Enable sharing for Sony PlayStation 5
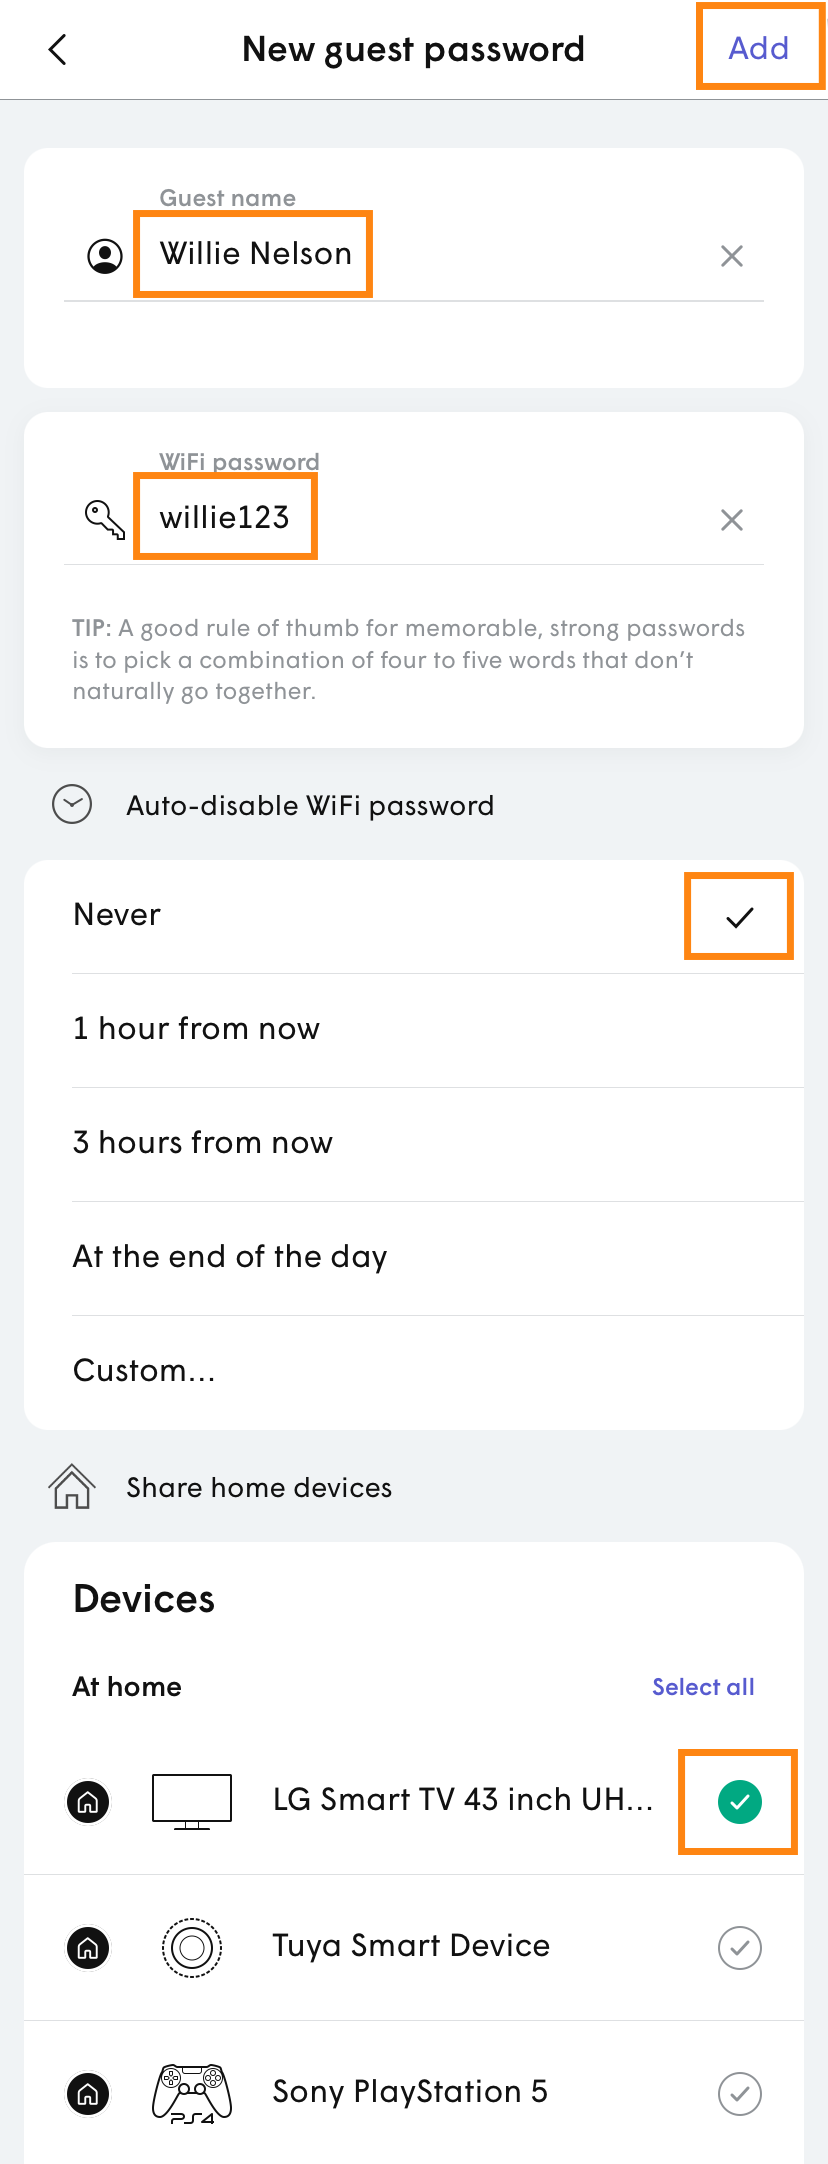The height and width of the screenshot is (2164, 828). pyautogui.click(x=738, y=2093)
